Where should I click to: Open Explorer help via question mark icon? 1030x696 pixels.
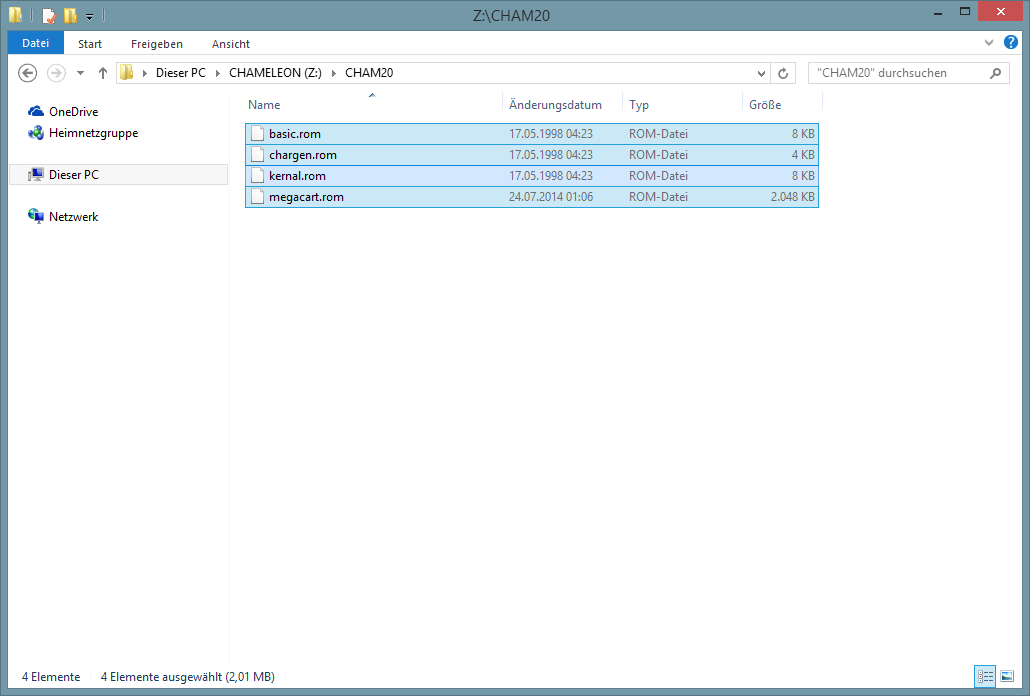[1010, 43]
